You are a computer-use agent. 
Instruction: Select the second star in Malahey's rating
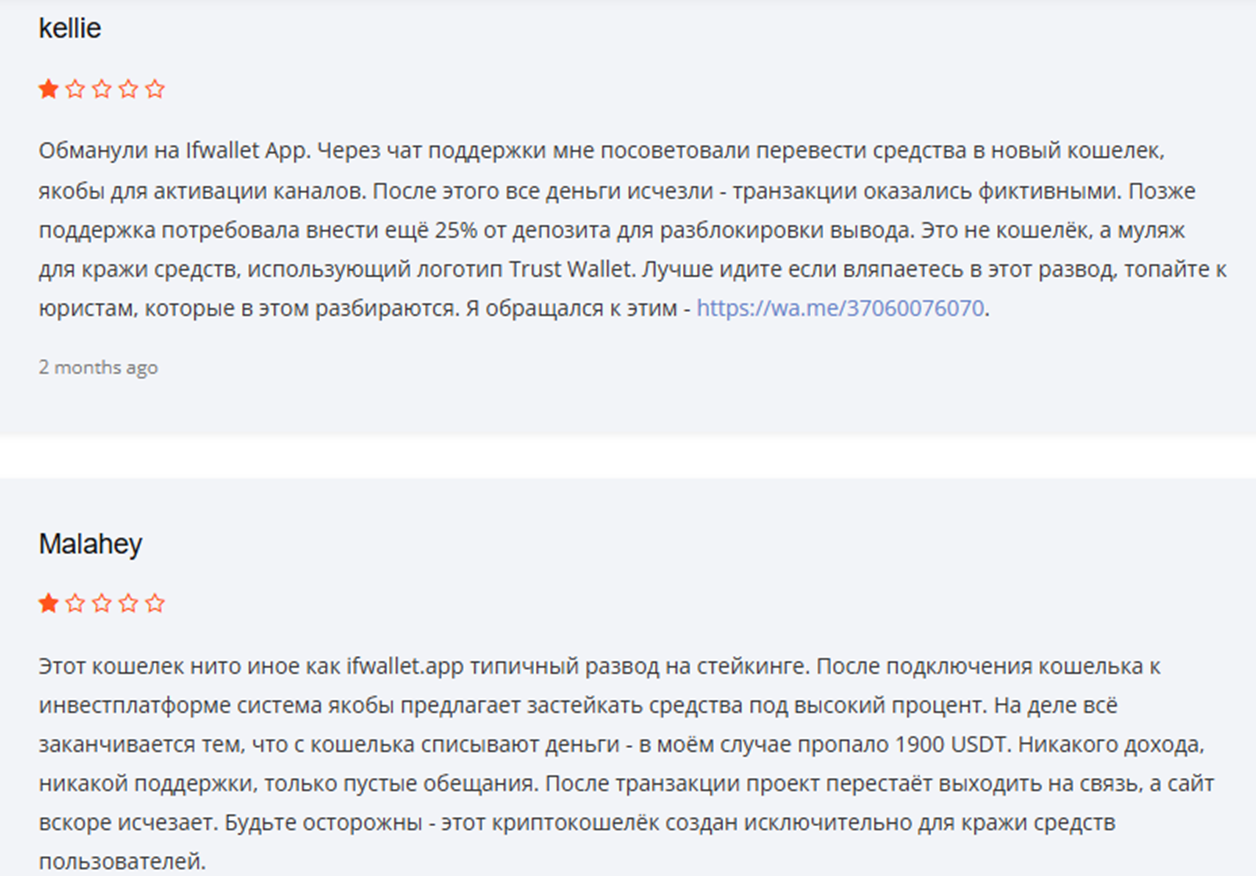tap(75, 603)
